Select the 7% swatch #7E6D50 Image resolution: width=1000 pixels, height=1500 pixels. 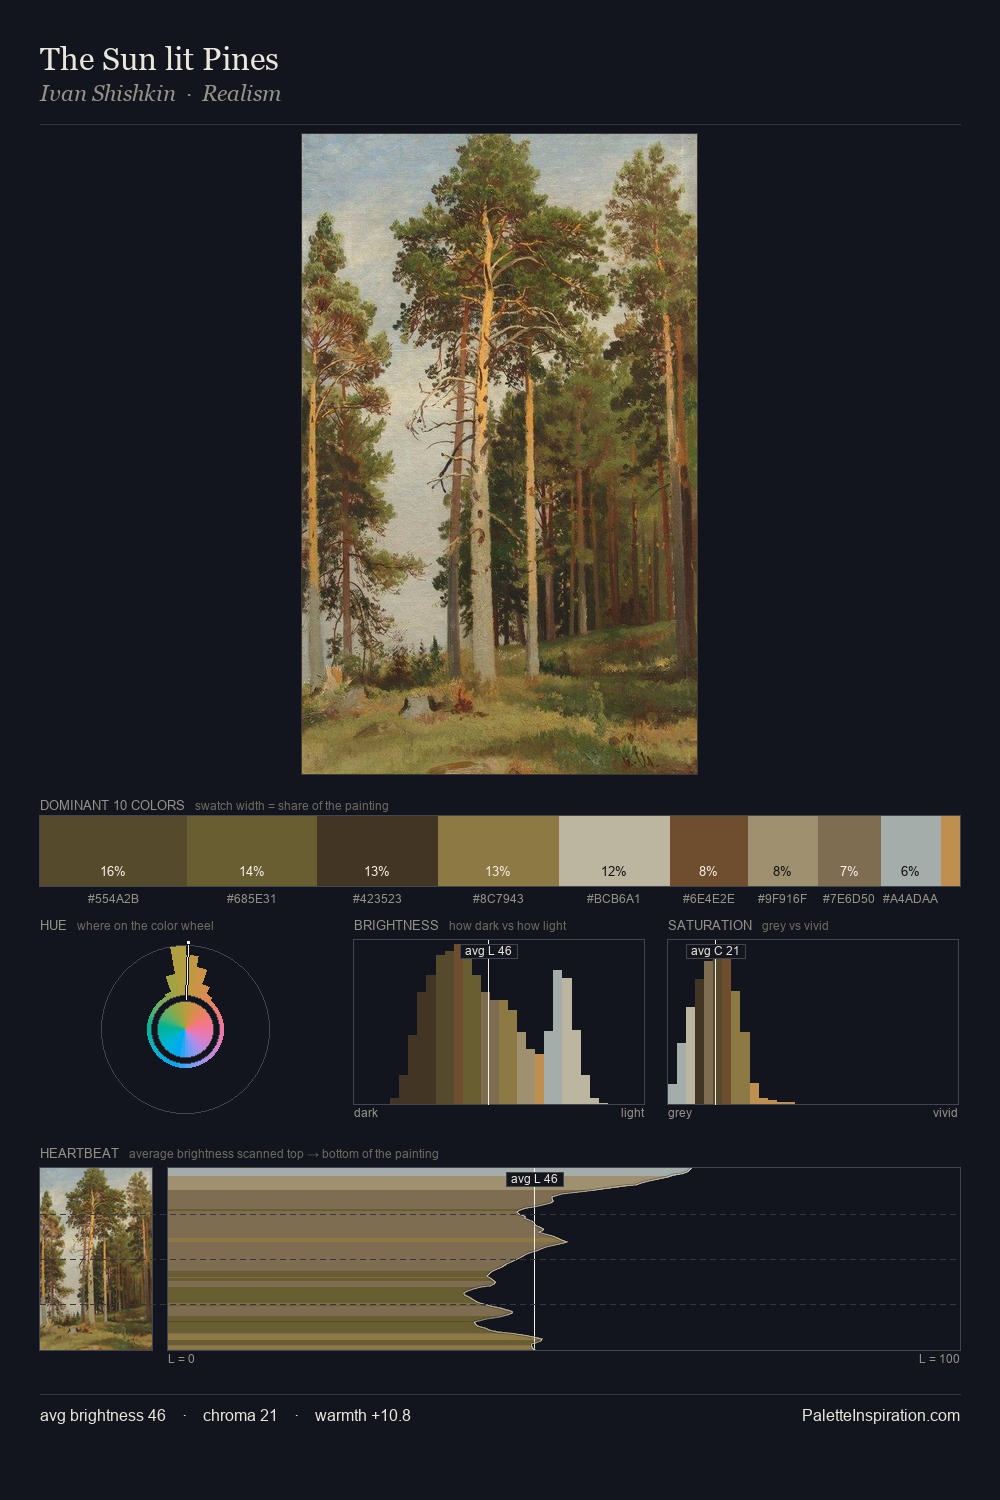pyautogui.click(x=849, y=851)
